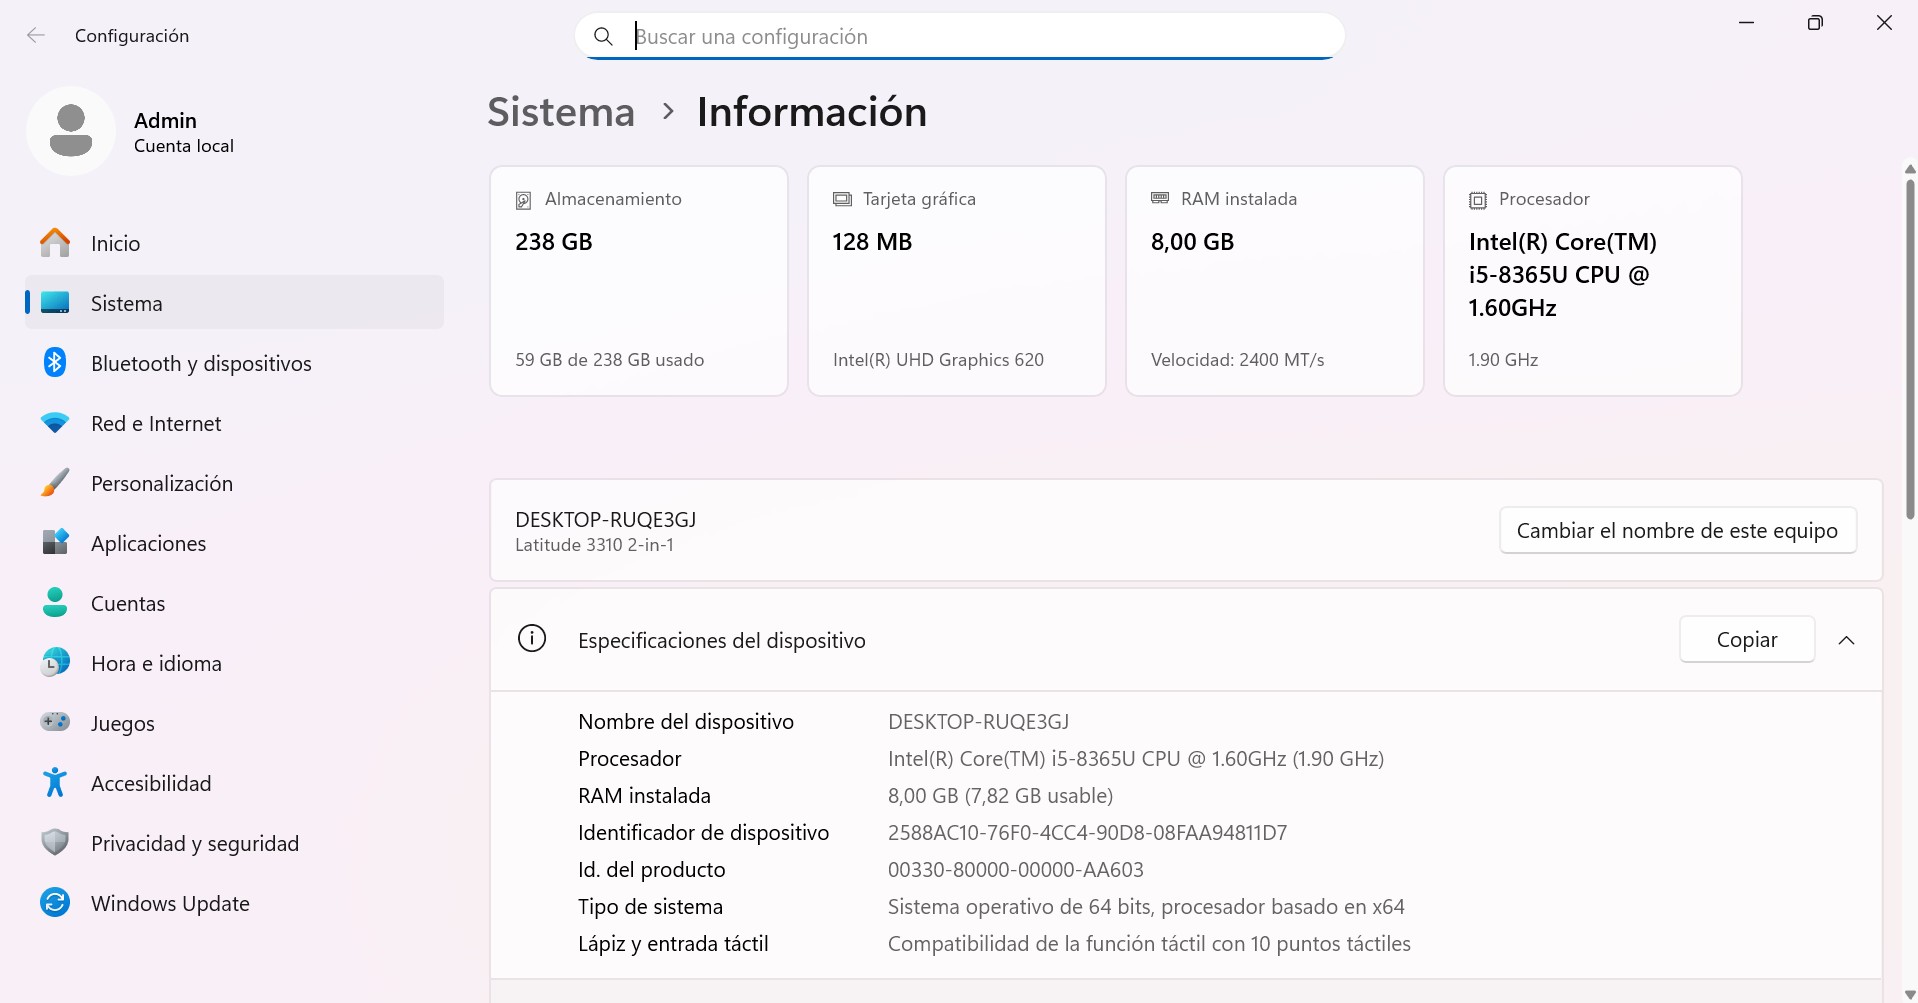Select the Sistema breadcrumb link

point(560,111)
